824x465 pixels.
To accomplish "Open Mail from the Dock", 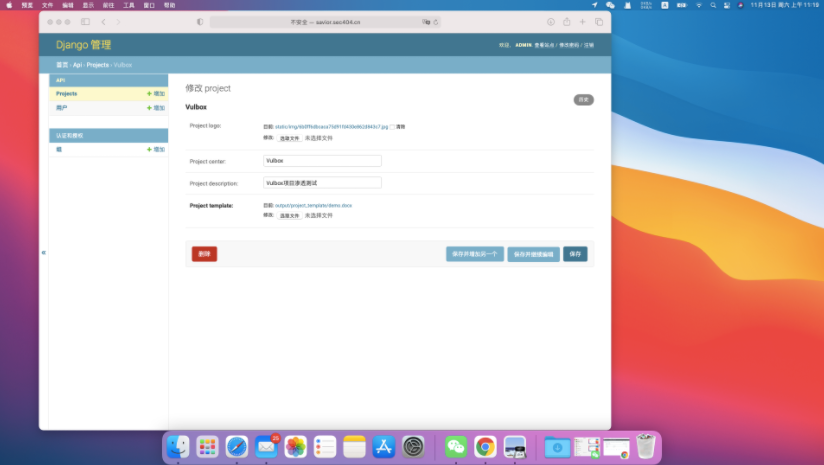I will click(x=266, y=447).
